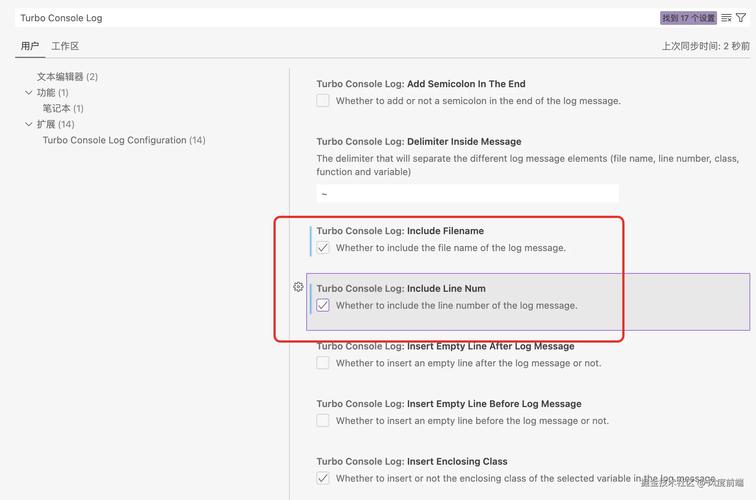Open gear menu for Include Line Num
Screen dimensions: 756x500
pos(298,287)
